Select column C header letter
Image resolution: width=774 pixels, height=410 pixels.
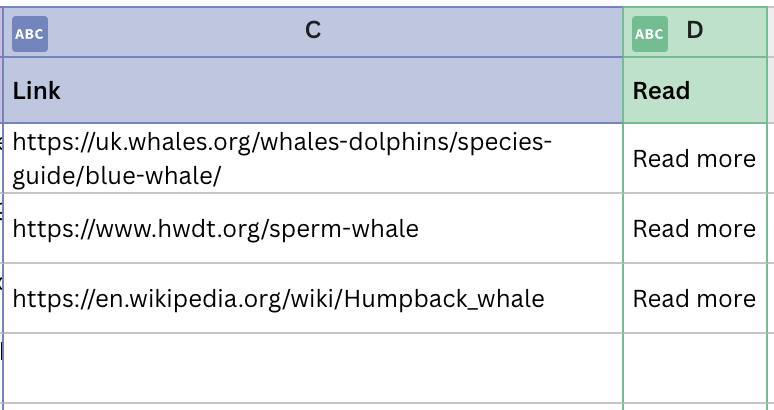313,31
